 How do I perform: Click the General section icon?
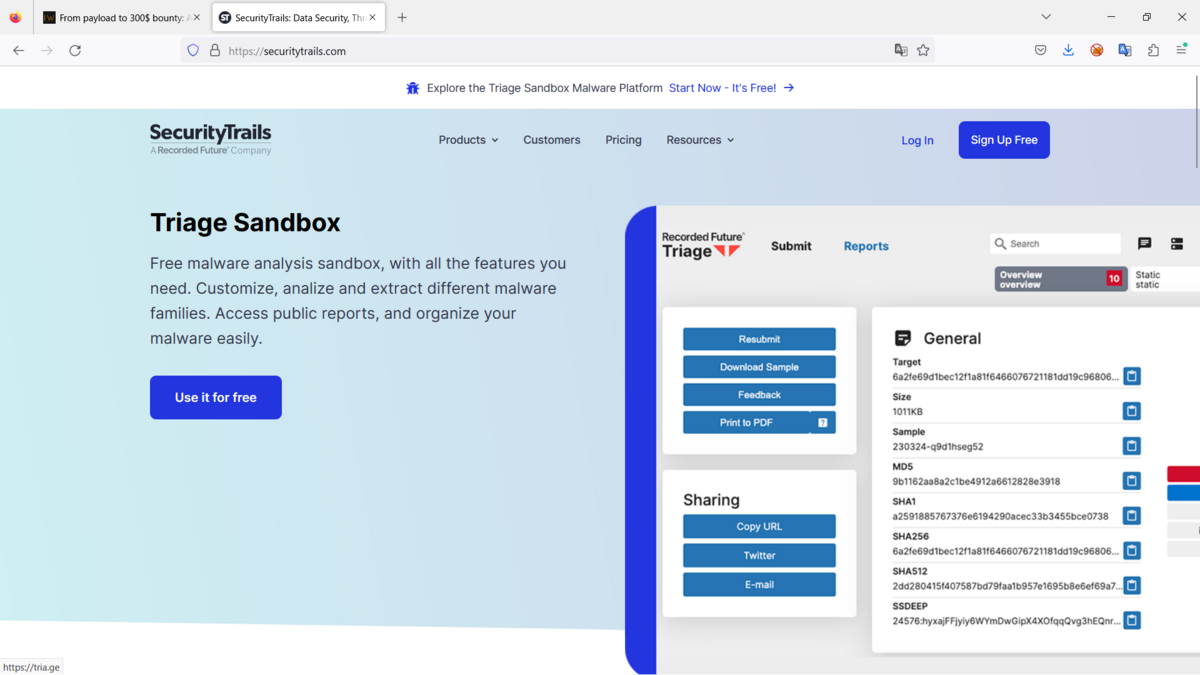click(x=903, y=338)
